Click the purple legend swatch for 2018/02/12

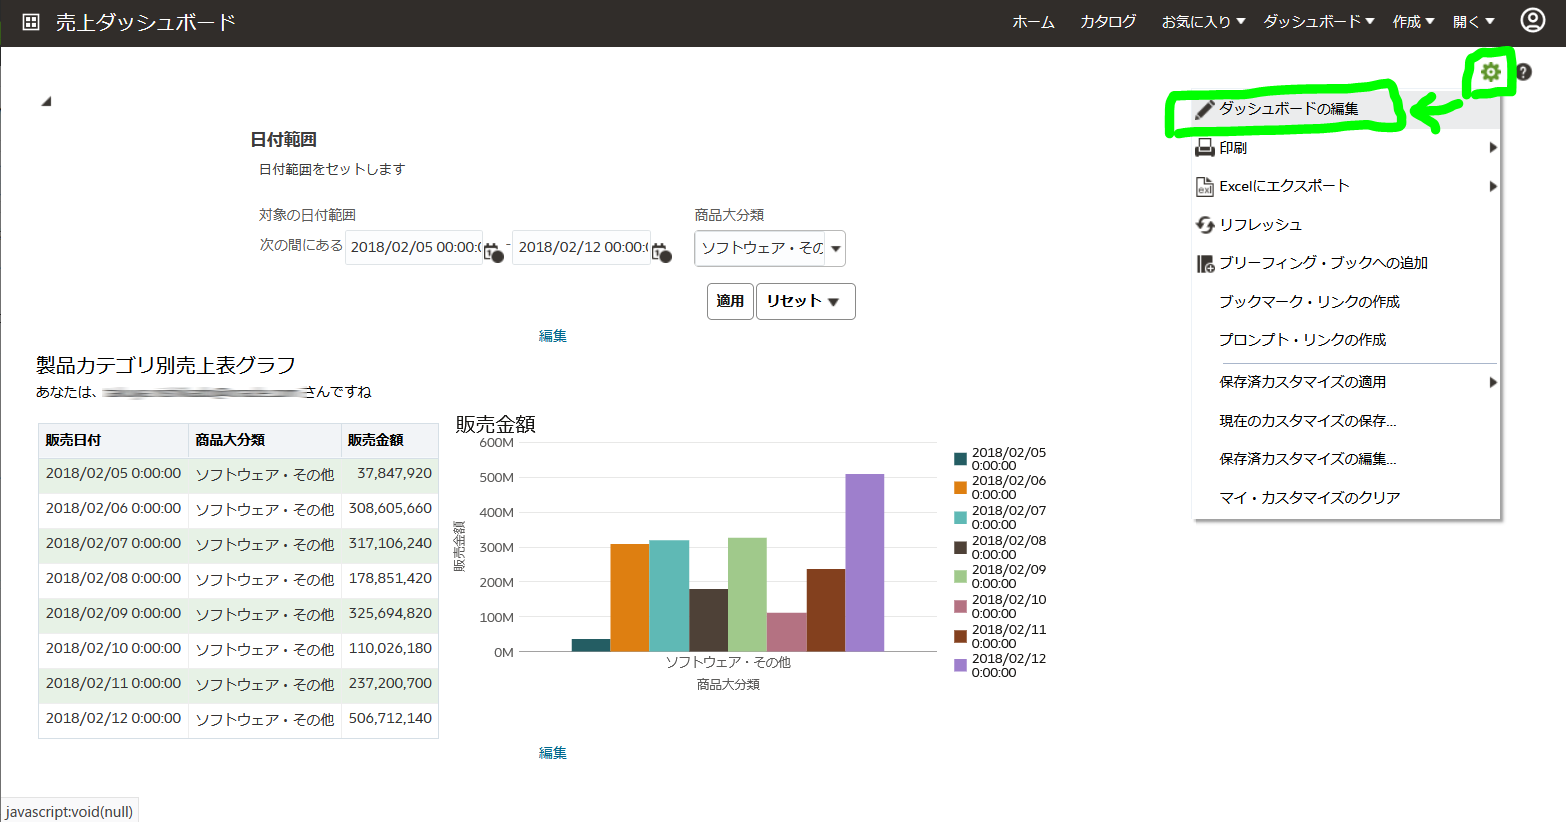click(958, 664)
